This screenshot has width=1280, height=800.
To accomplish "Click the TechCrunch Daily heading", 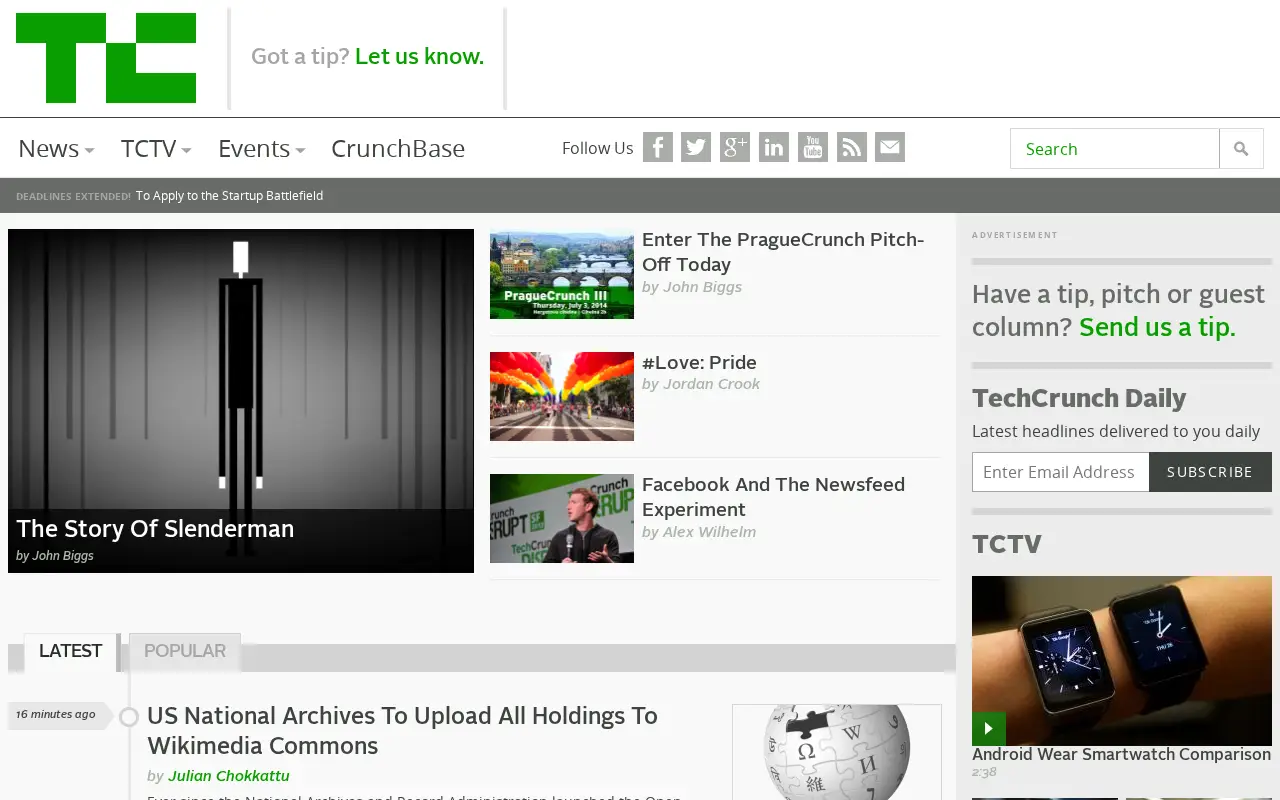I will coord(1079,398).
